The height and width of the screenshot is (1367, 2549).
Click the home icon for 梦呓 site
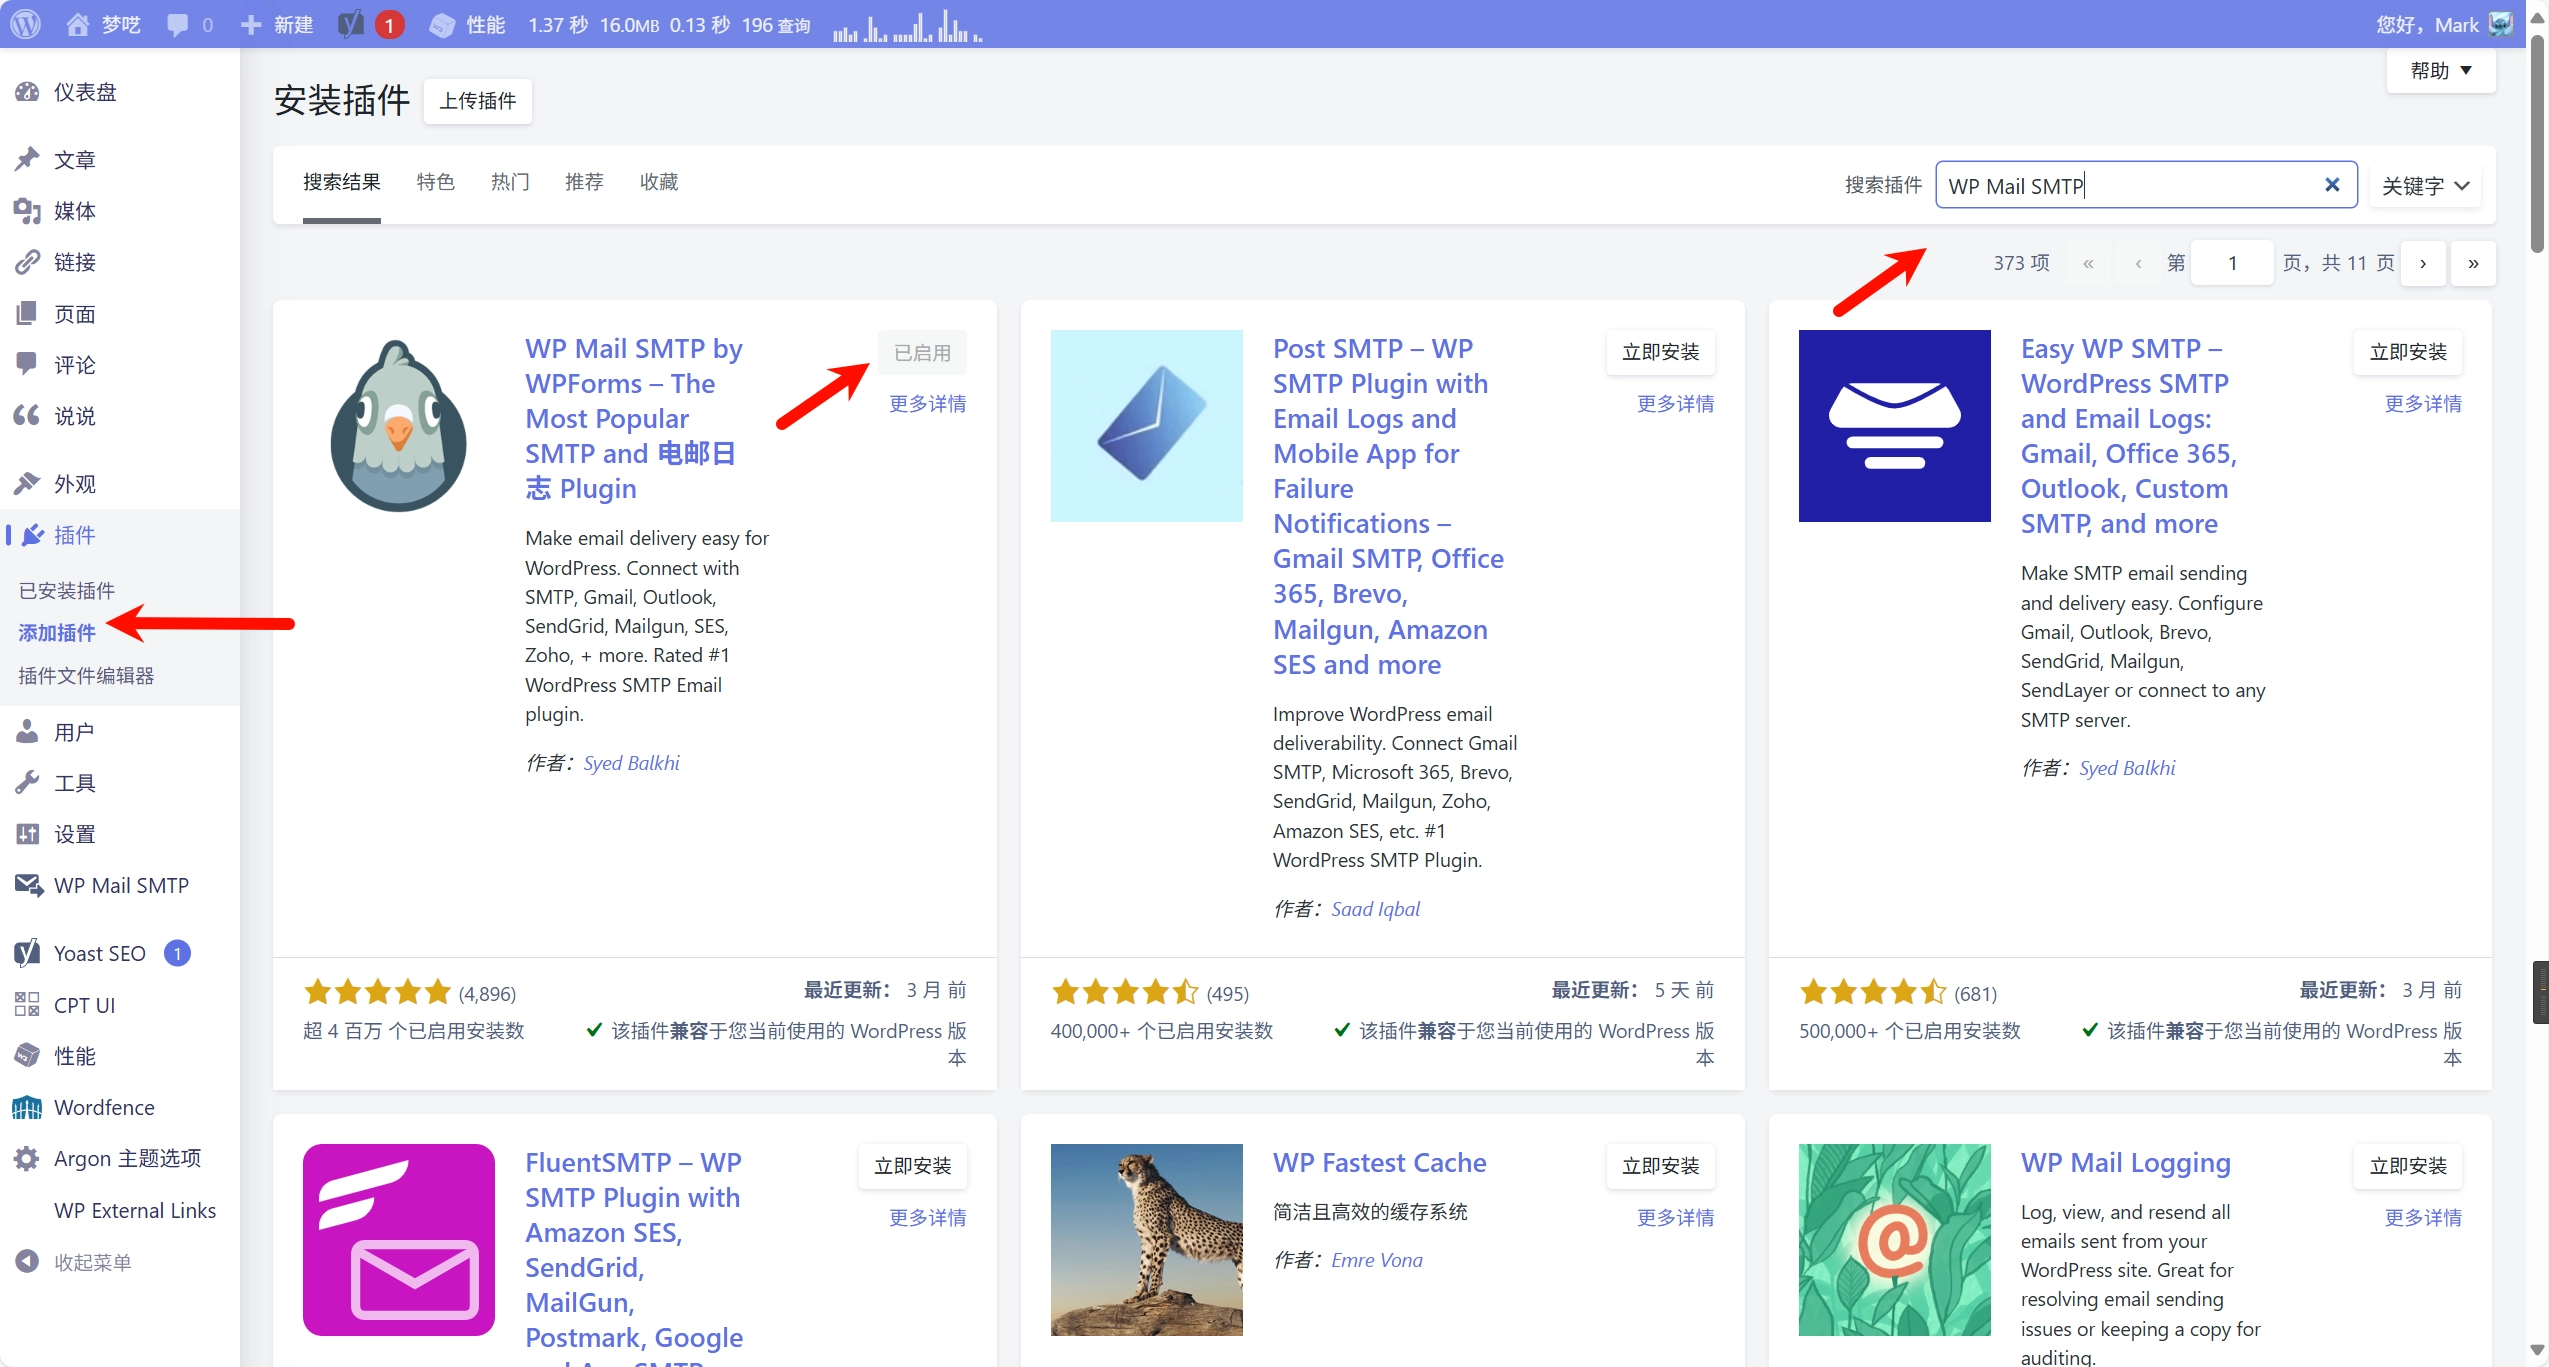click(78, 24)
